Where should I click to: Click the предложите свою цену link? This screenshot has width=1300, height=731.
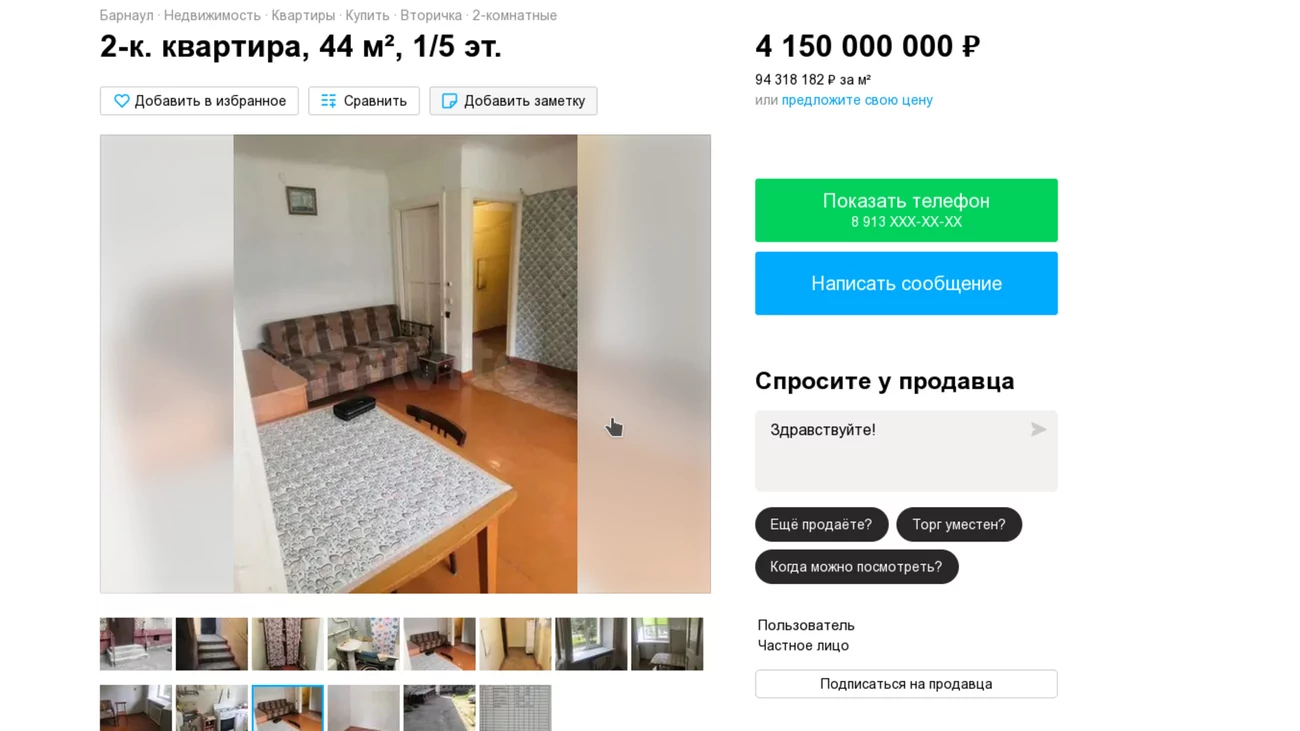pyautogui.click(x=857, y=100)
